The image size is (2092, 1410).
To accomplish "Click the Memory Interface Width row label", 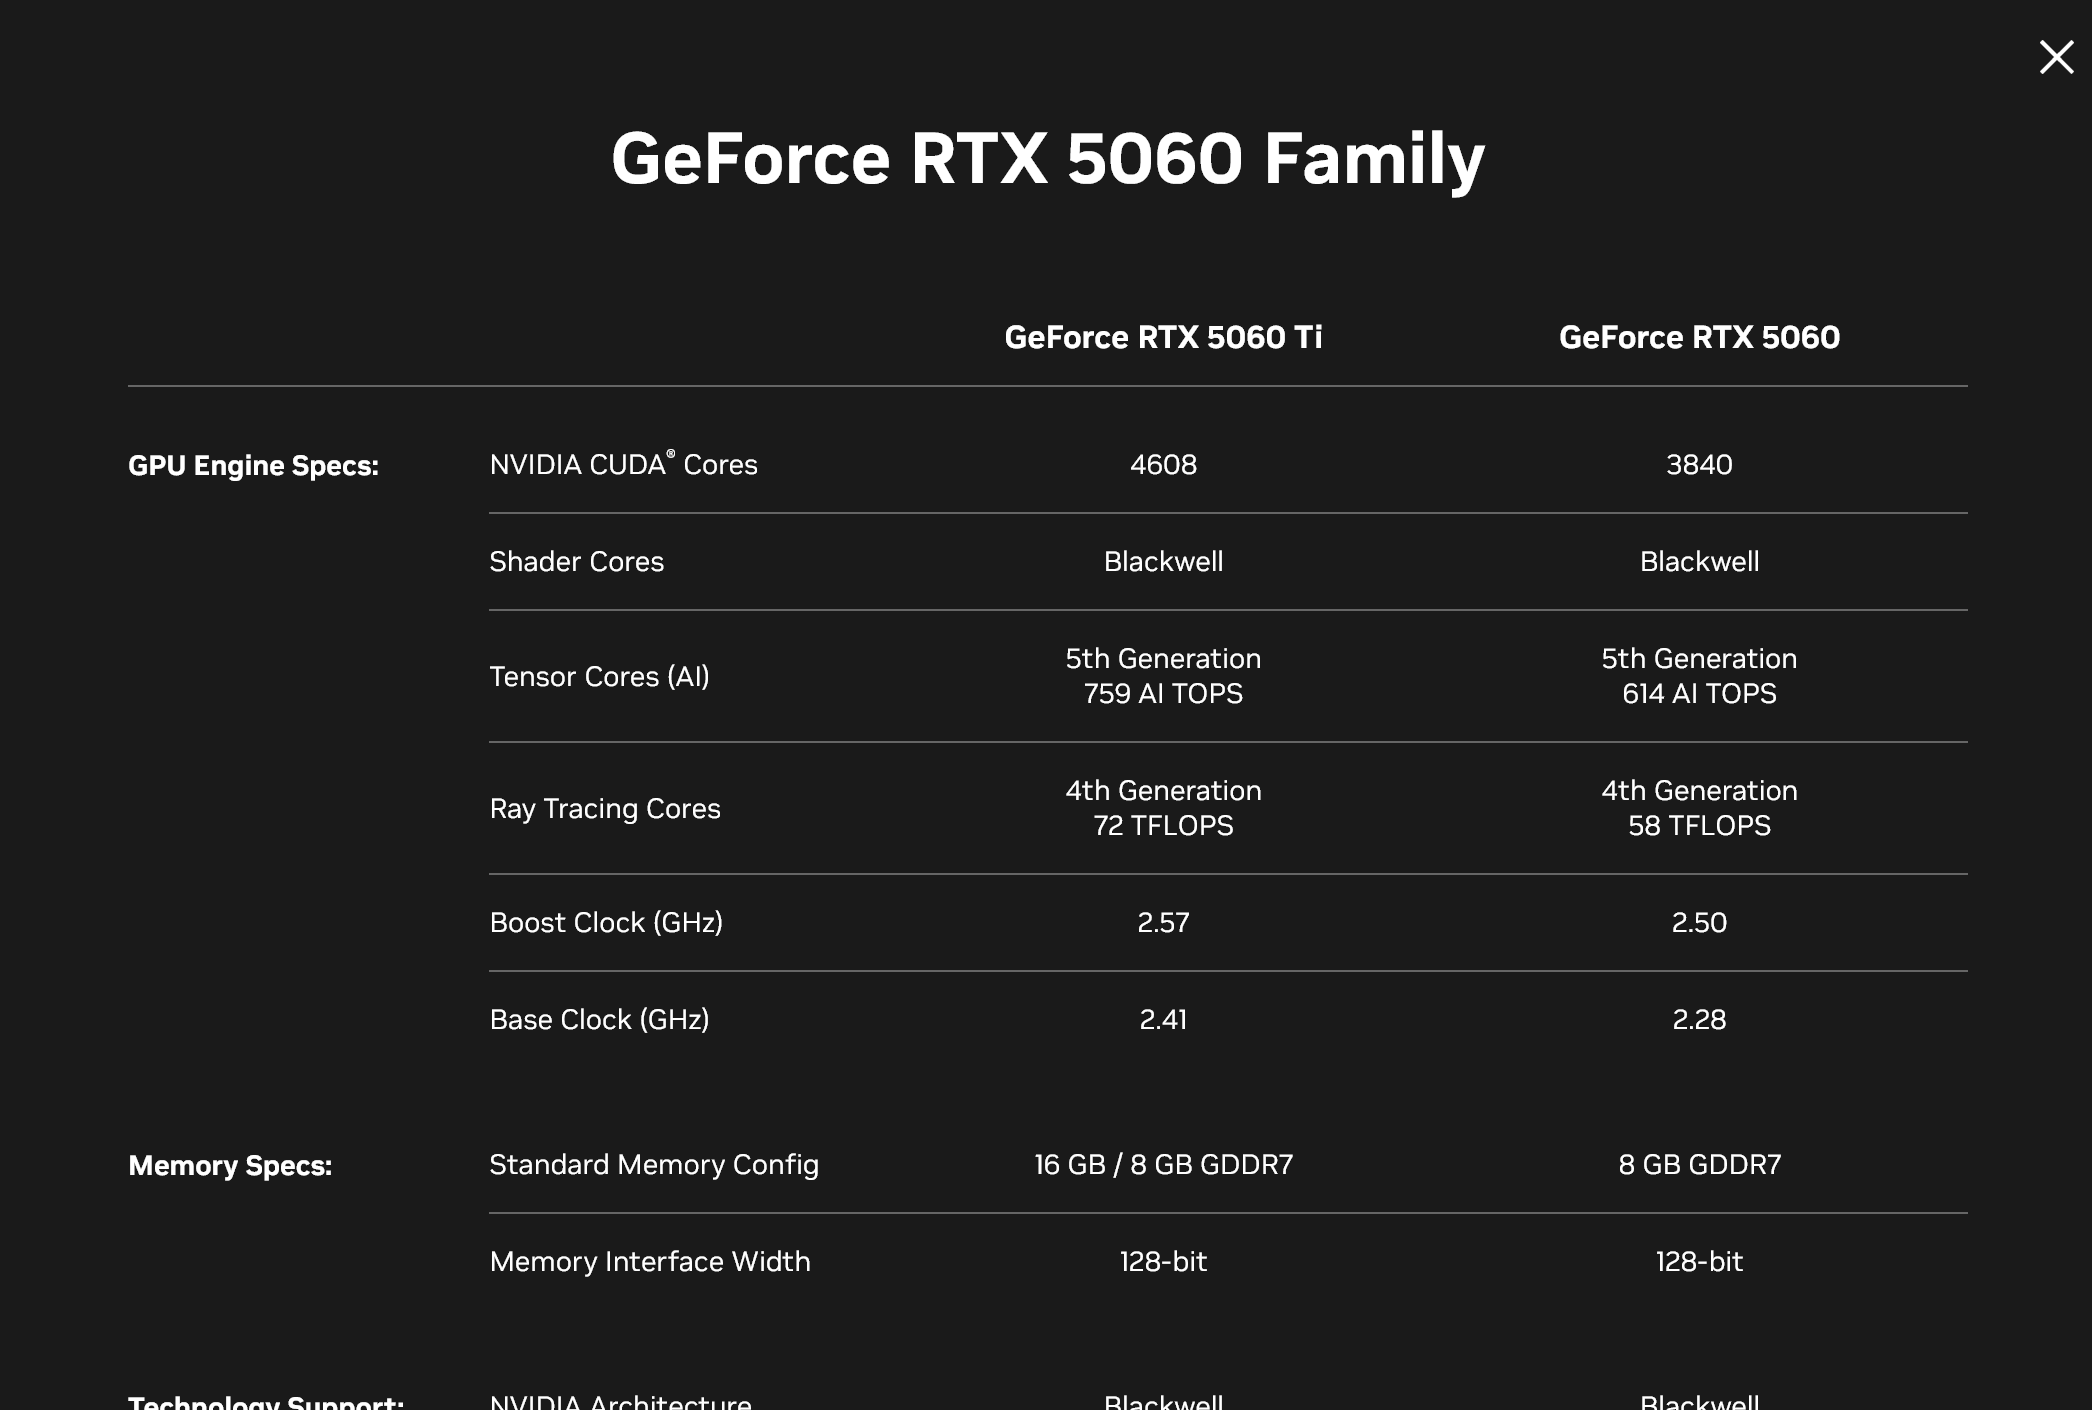I will point(650,1261).
